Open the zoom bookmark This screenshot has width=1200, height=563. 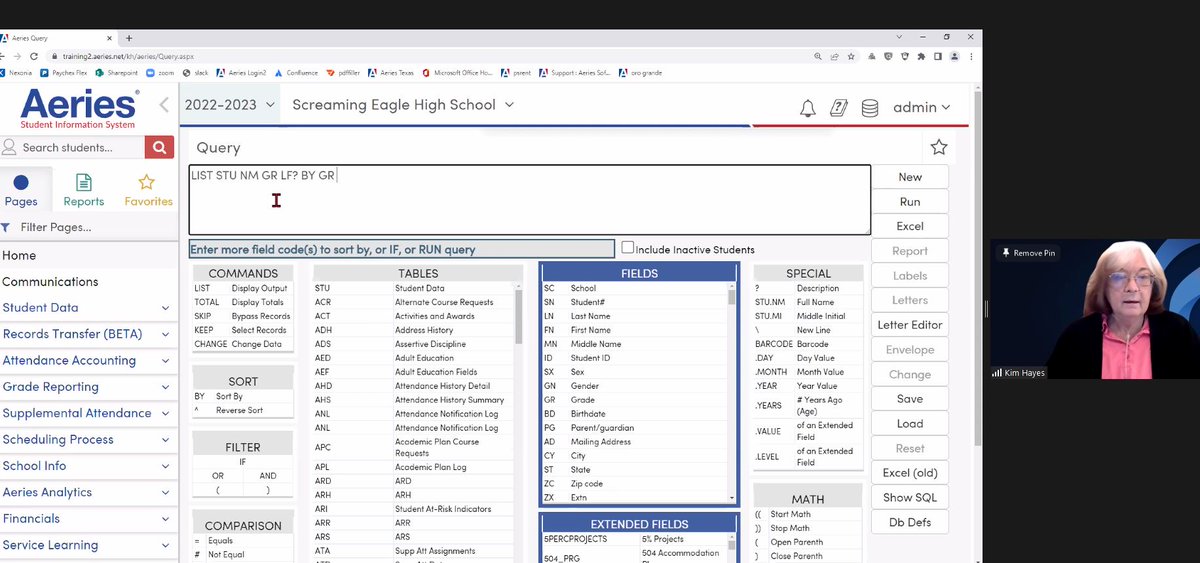[x=160, y=73]
